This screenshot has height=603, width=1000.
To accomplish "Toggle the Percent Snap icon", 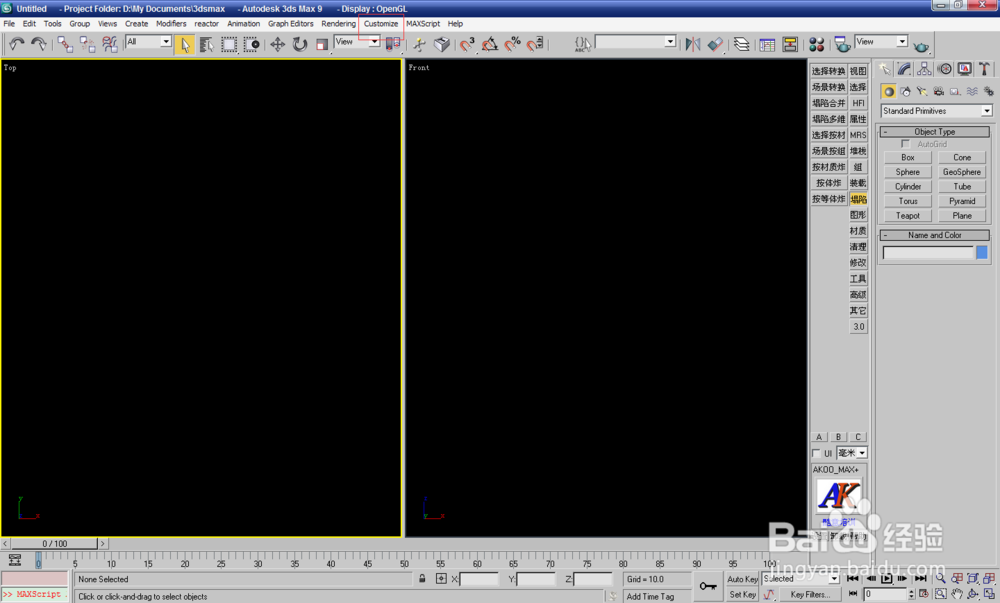I will click(x=512, y=44).
